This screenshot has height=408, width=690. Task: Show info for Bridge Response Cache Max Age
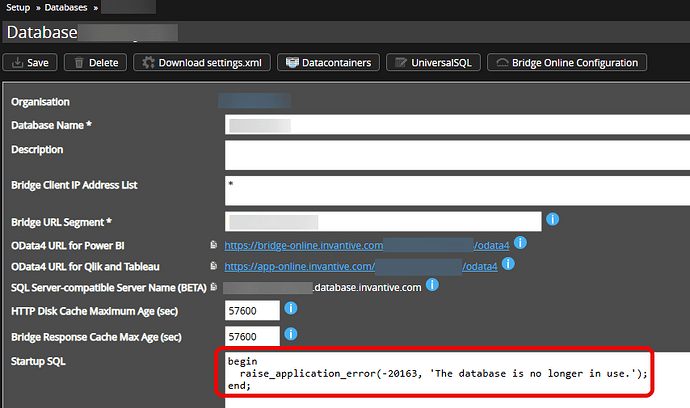tap(292, 335)
